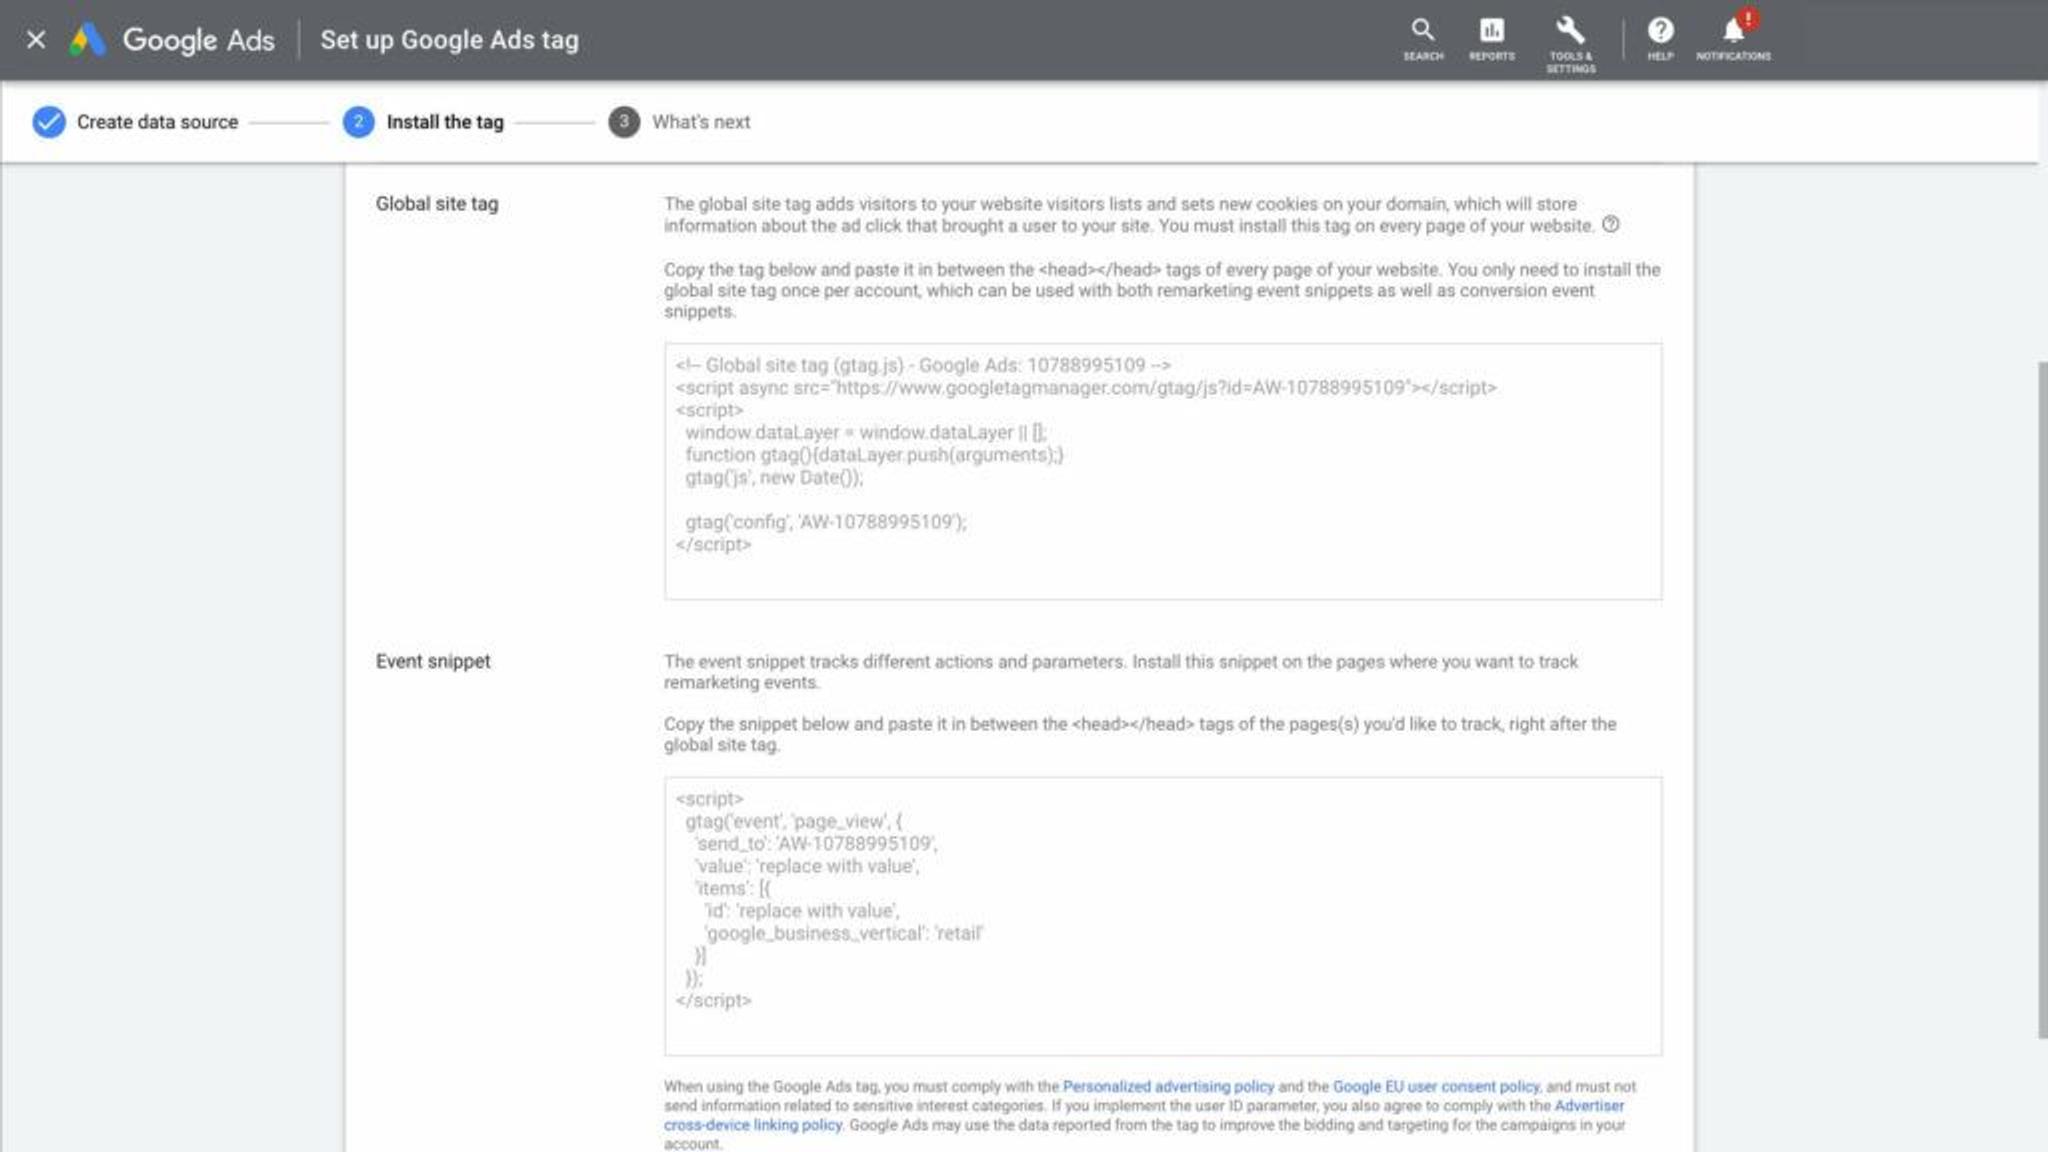The height and width of the screenshot is (1152, 2048).
Task: Open Tools & Settings wrench icon
Action: [1570, 44]
